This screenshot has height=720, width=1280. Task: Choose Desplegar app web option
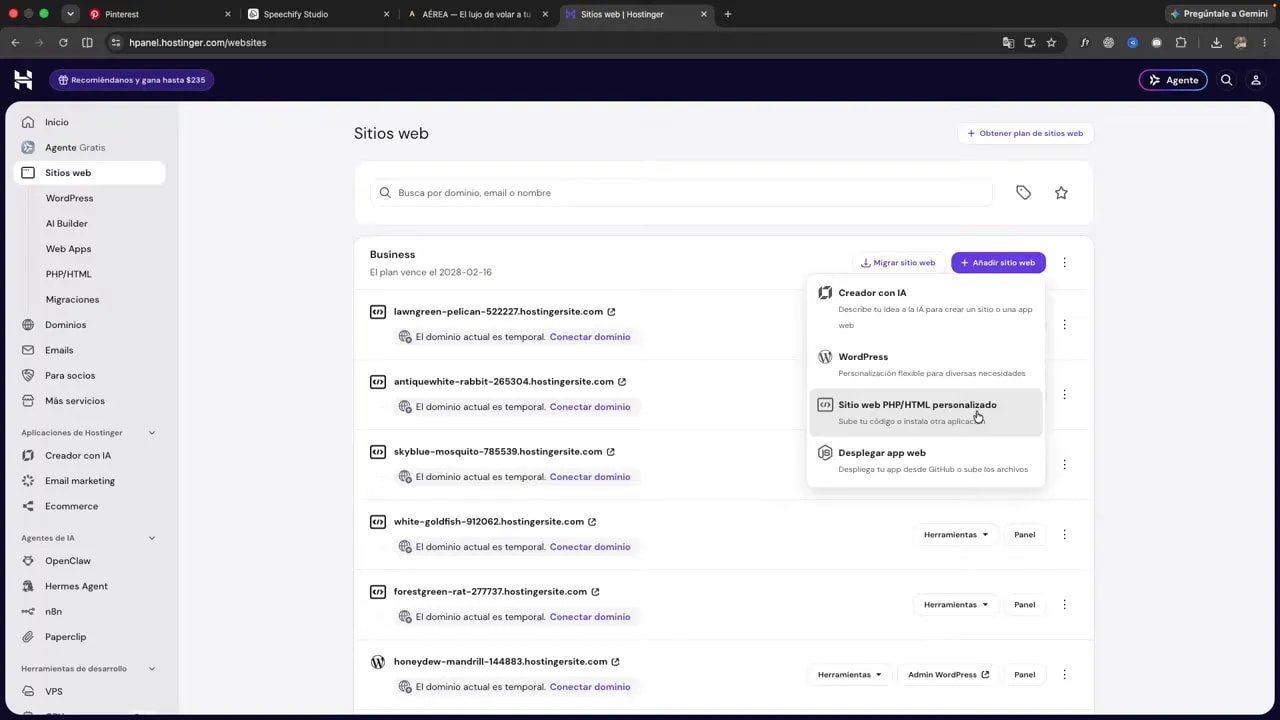click(x=925, y=460)
